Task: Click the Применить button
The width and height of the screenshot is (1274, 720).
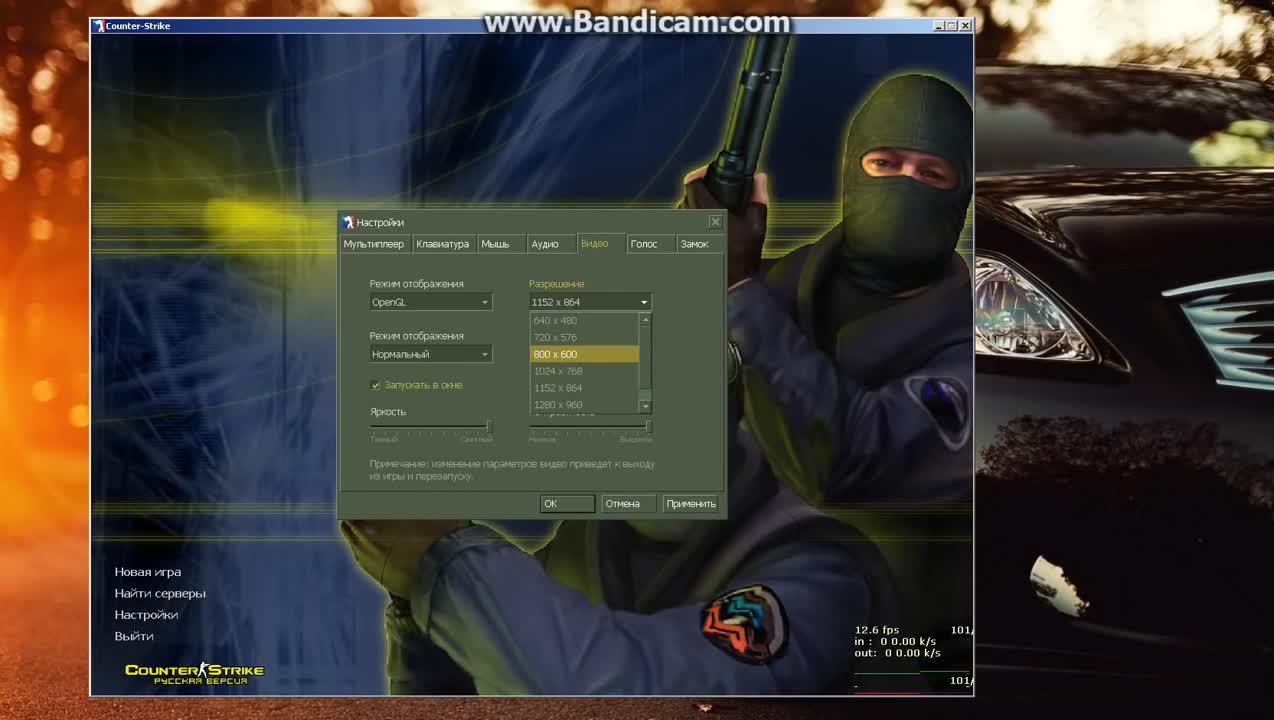Action: (691, 504)
